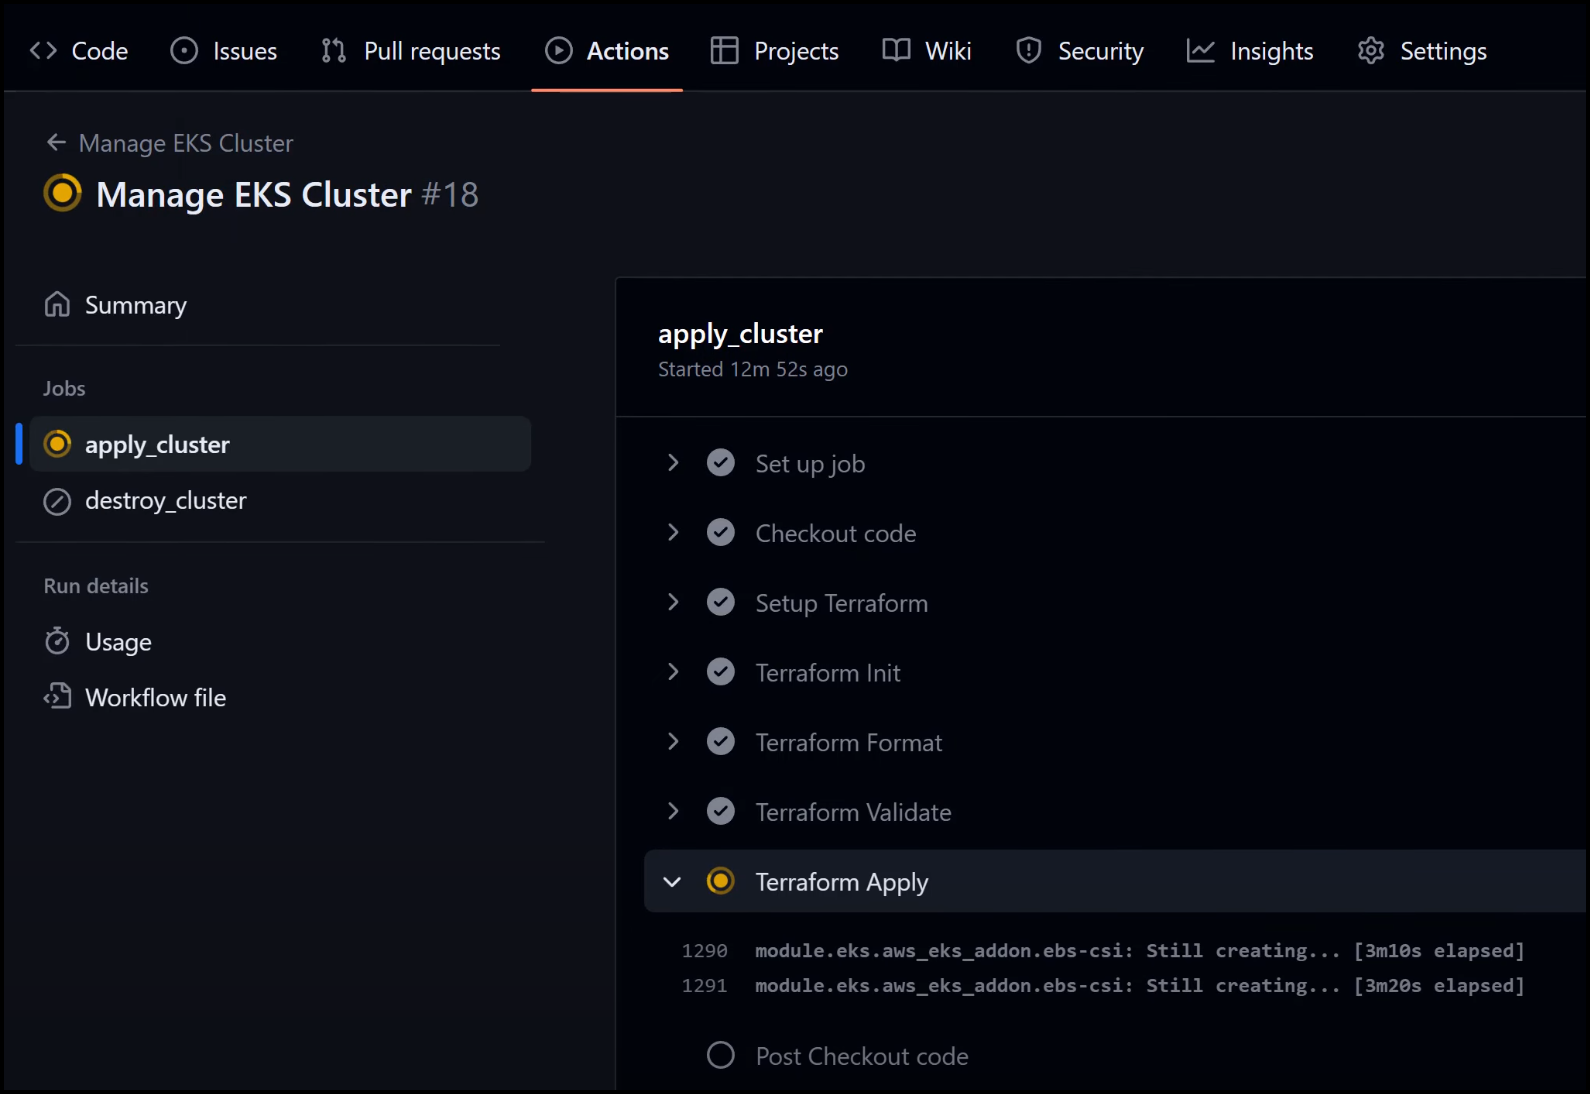Click the Terraform Init step label
The height and width of the screenshot is (1094, 1590).
pos(828,673)
